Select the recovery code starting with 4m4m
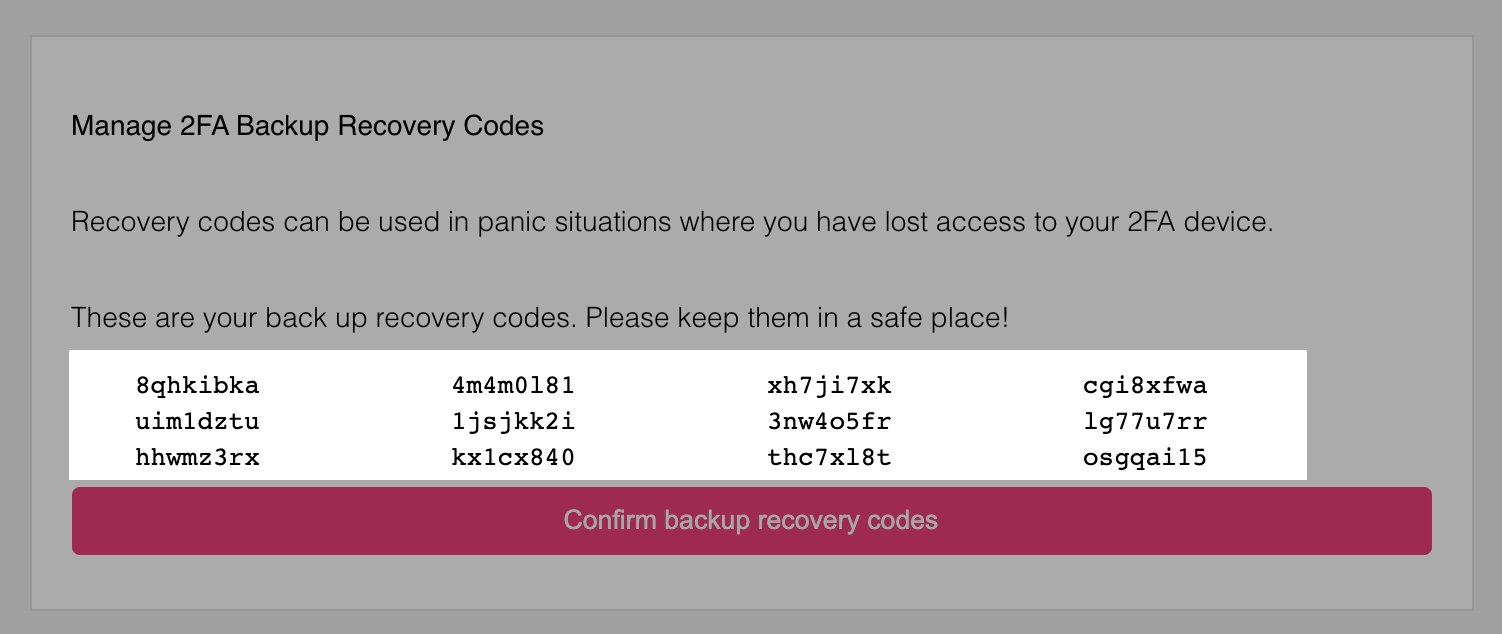The height and width of the screenshot is (634, 1502). pyautogui.click(x=513, y=385)
